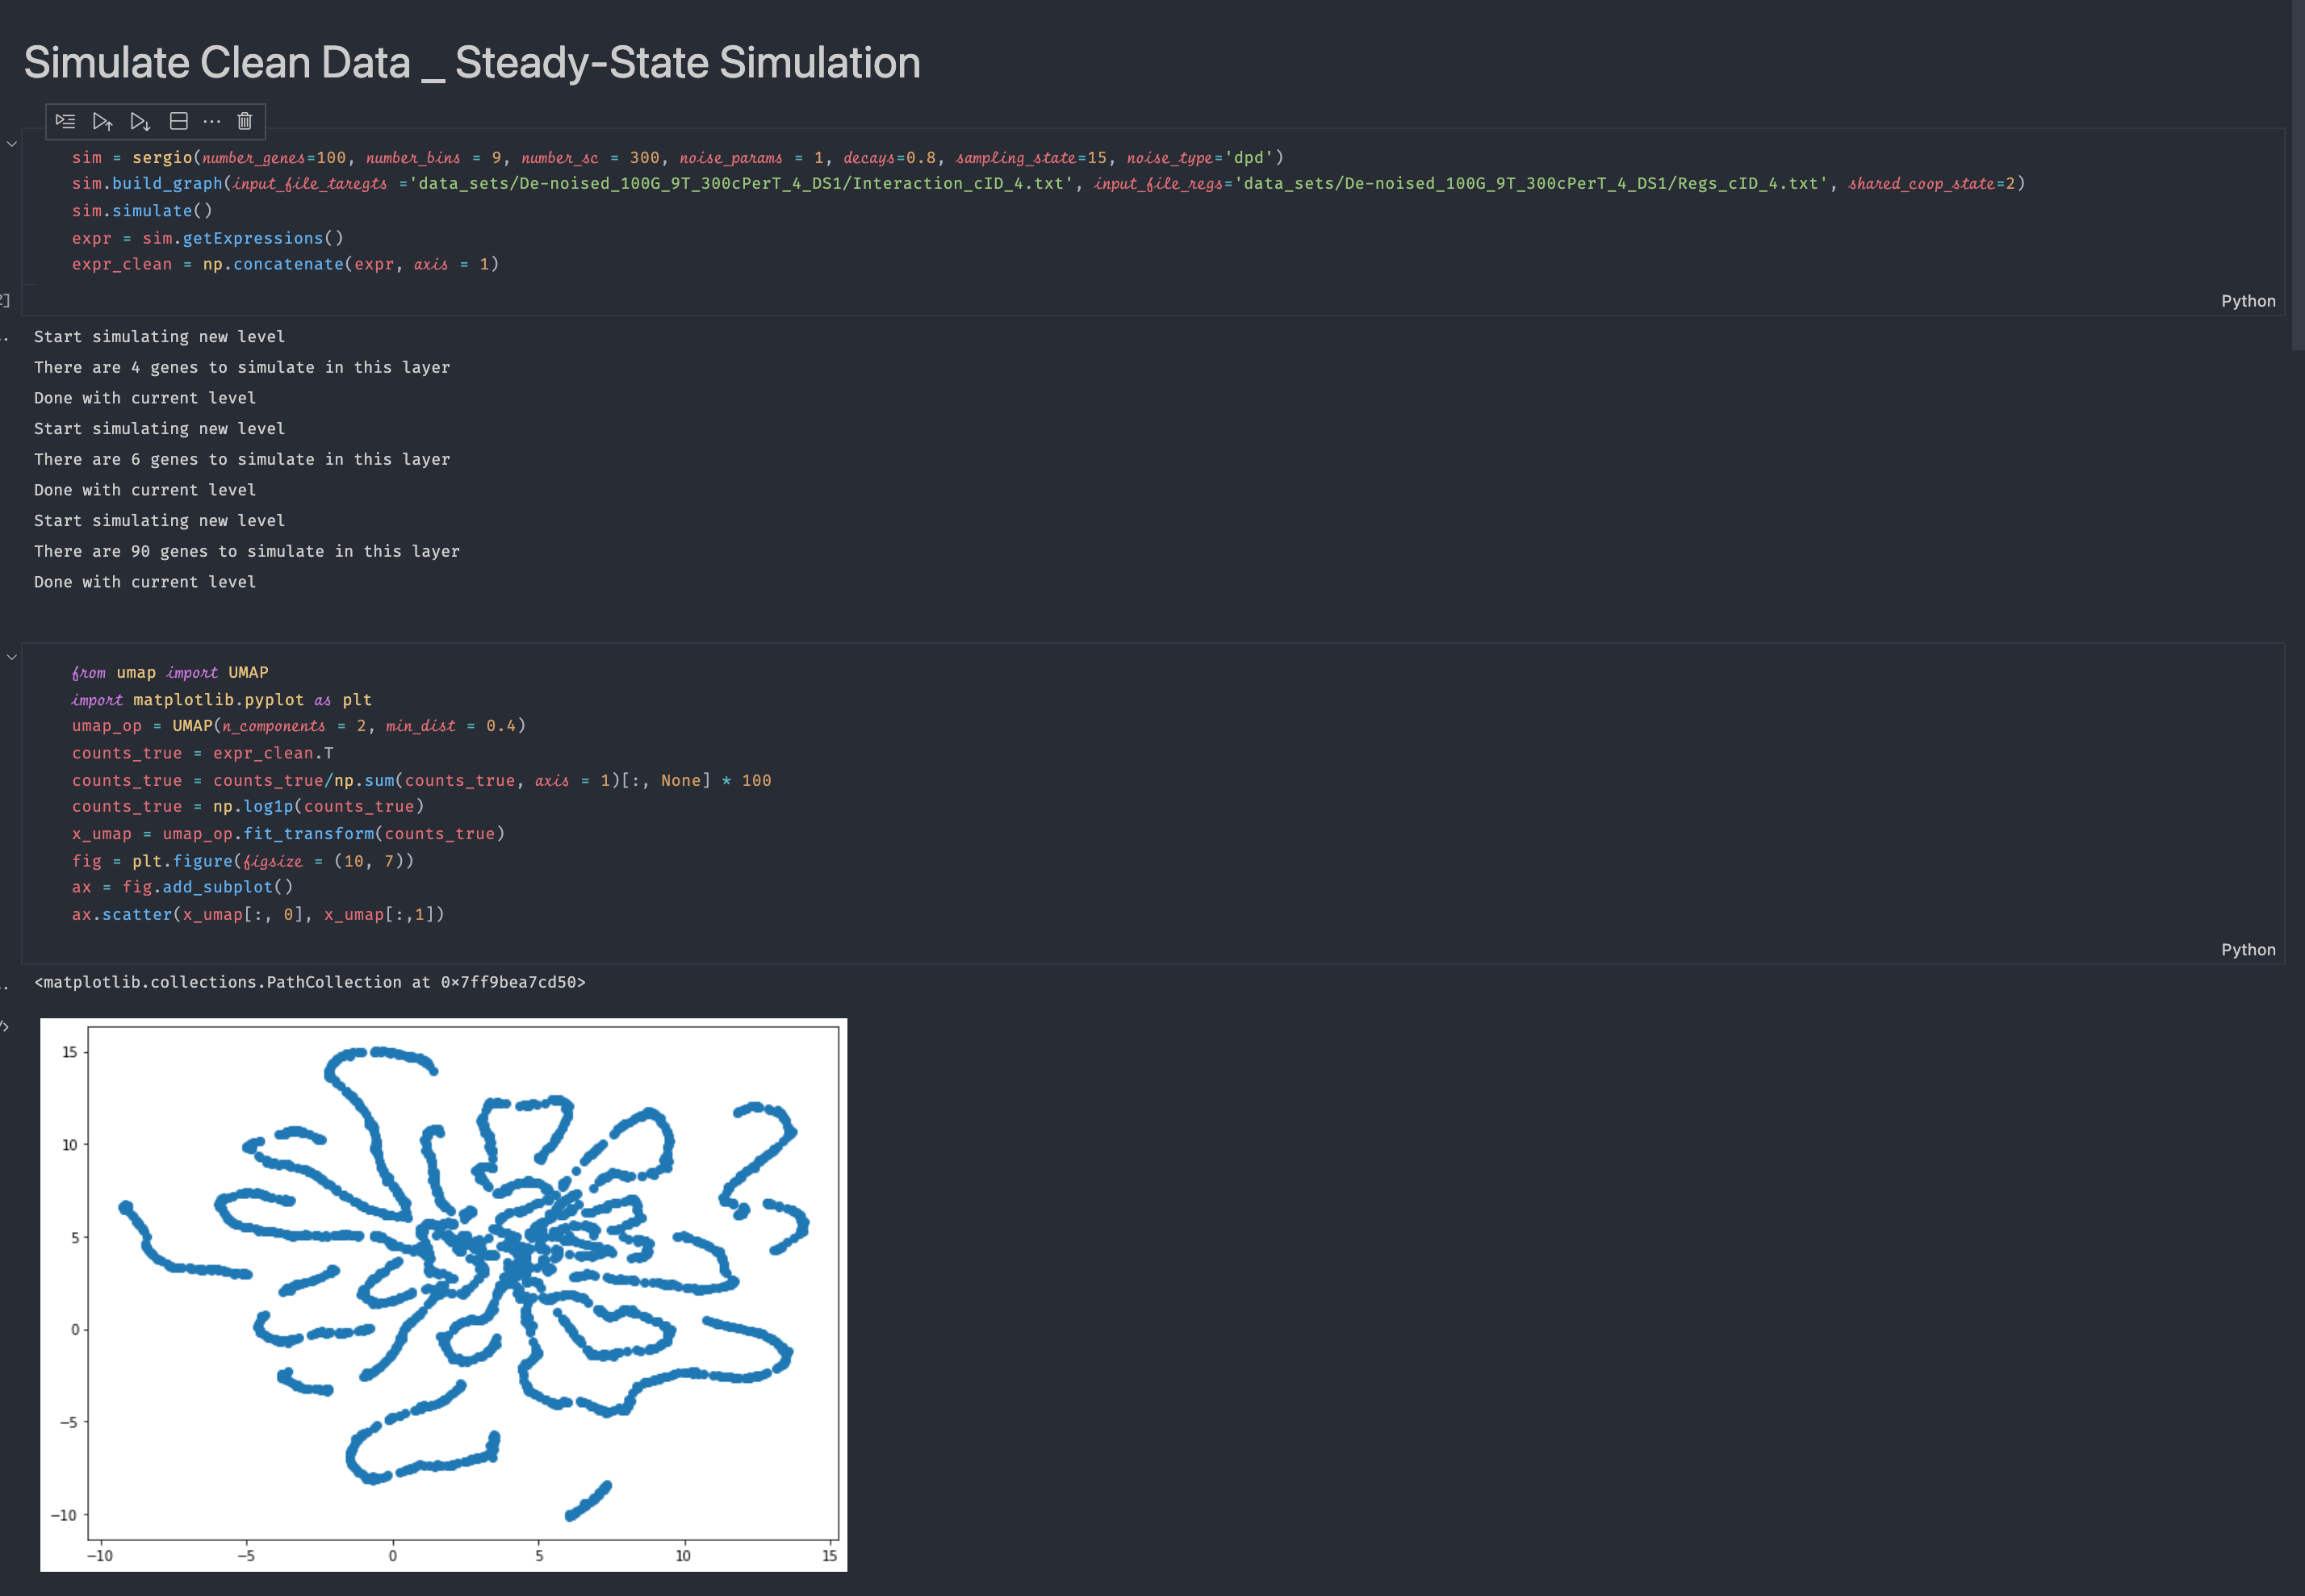Execute cell and below using toolbar icon
Image resolution: width=2305 pixels, height=1596 pixels.
coord(140,121)
